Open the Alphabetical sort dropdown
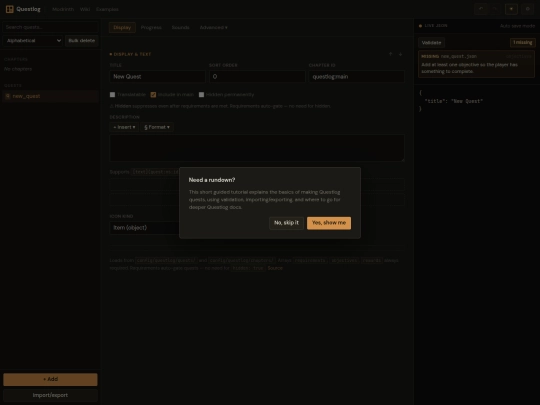 coord(33,41)
